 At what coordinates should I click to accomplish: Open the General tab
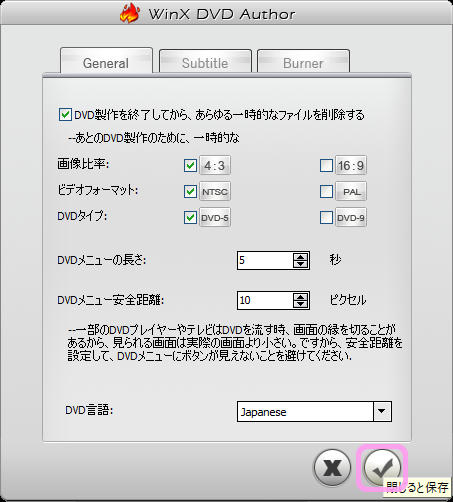click(x=106, y=61)
